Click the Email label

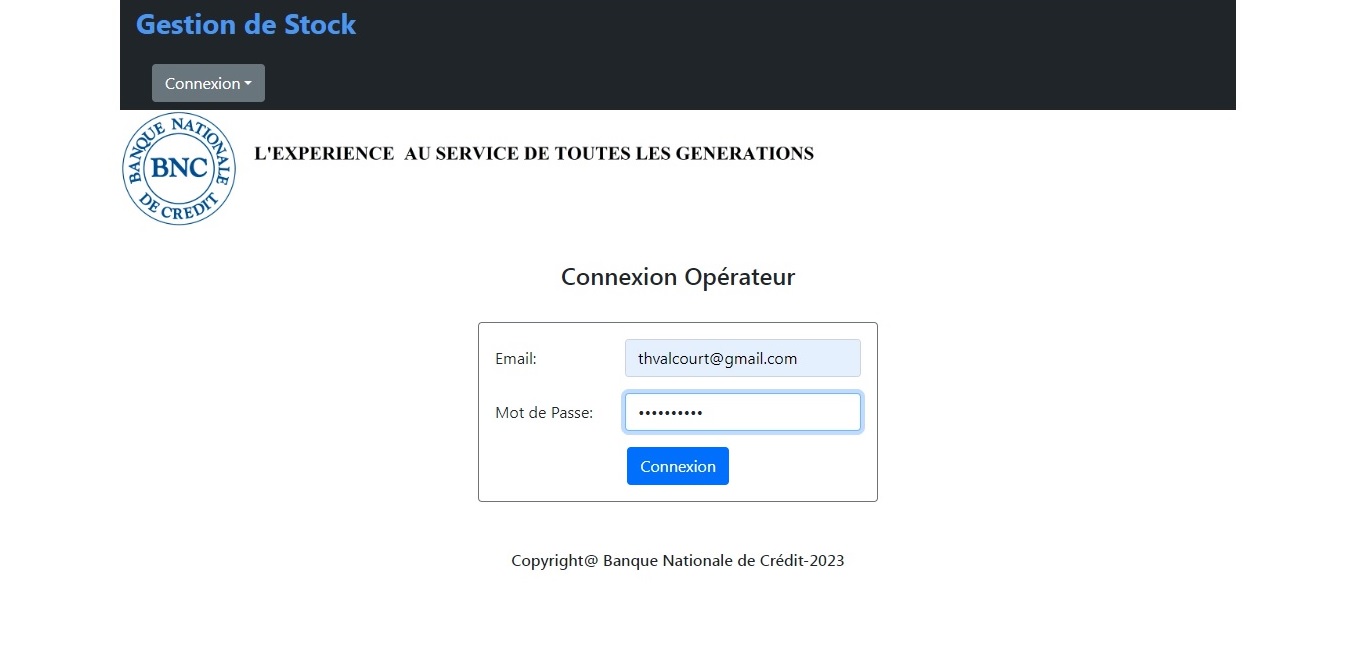click(516, 359)
